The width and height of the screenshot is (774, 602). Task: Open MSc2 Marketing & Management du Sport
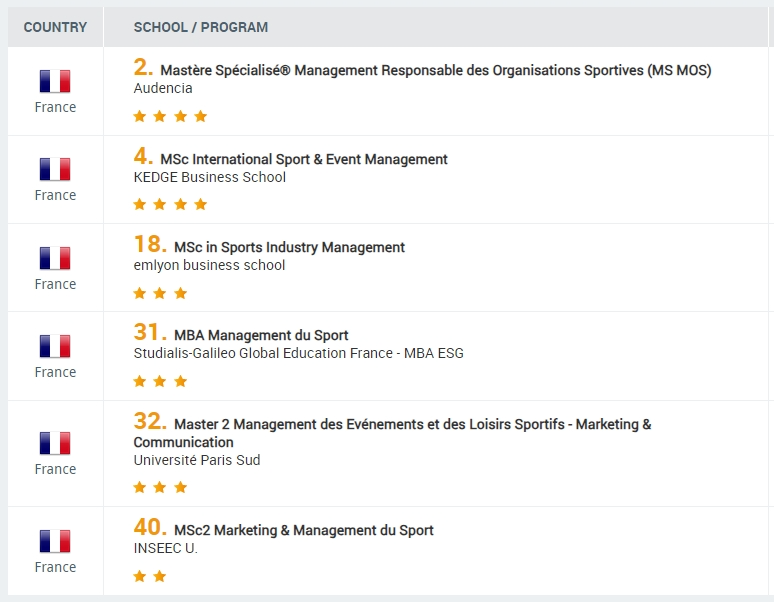coord(303,530)
